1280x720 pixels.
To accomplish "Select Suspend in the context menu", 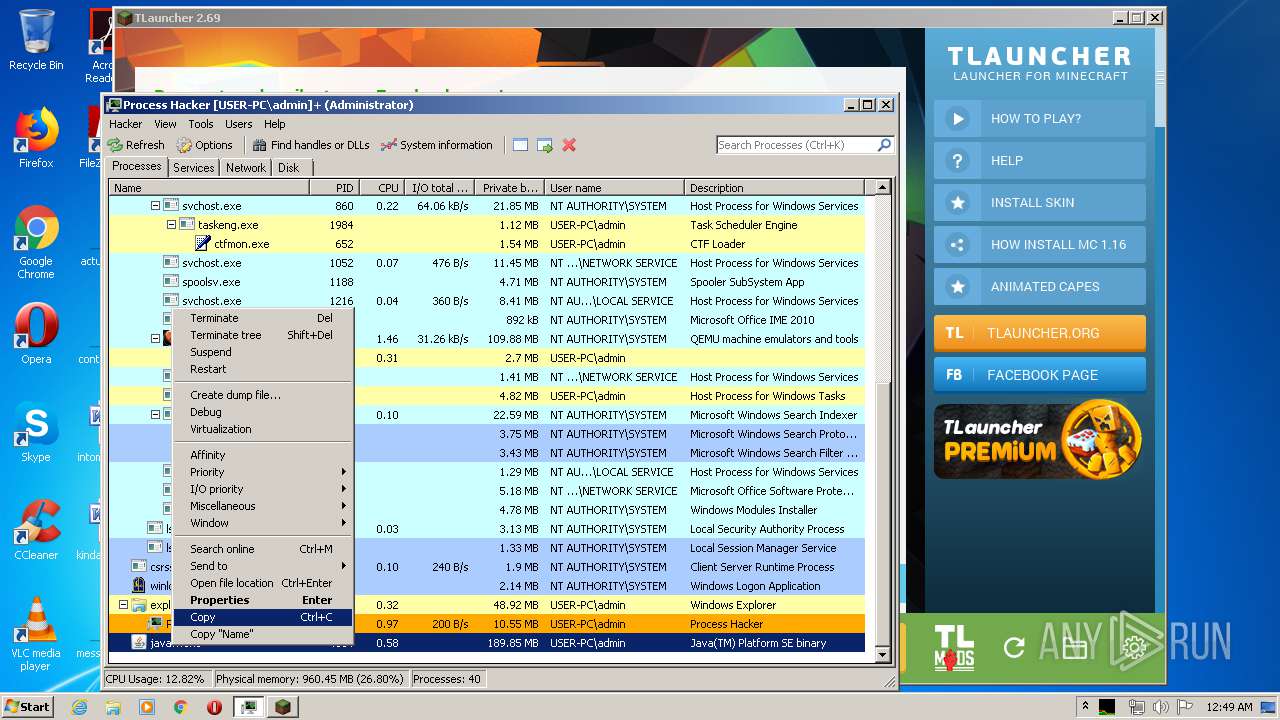I will pos(262,352).
